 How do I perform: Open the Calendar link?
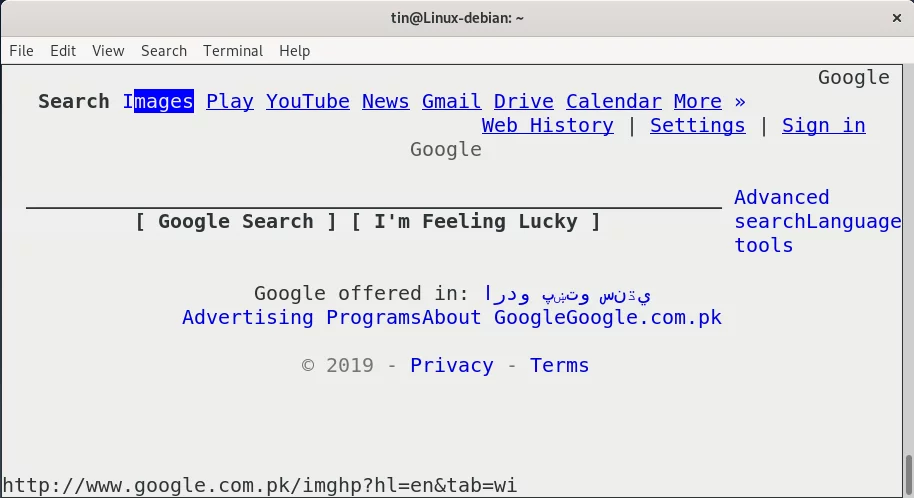614,101
